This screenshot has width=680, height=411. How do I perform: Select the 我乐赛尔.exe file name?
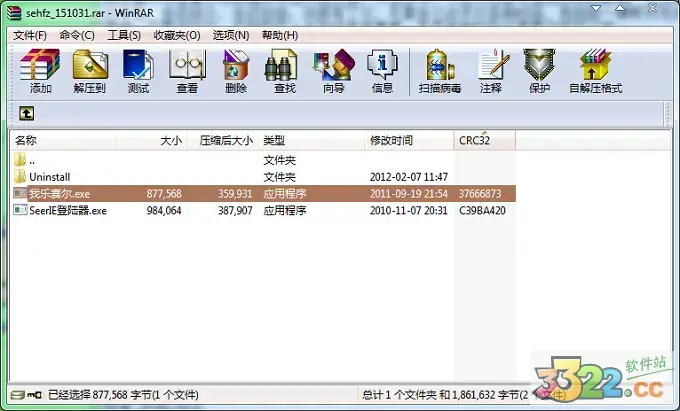click(59, 193)
